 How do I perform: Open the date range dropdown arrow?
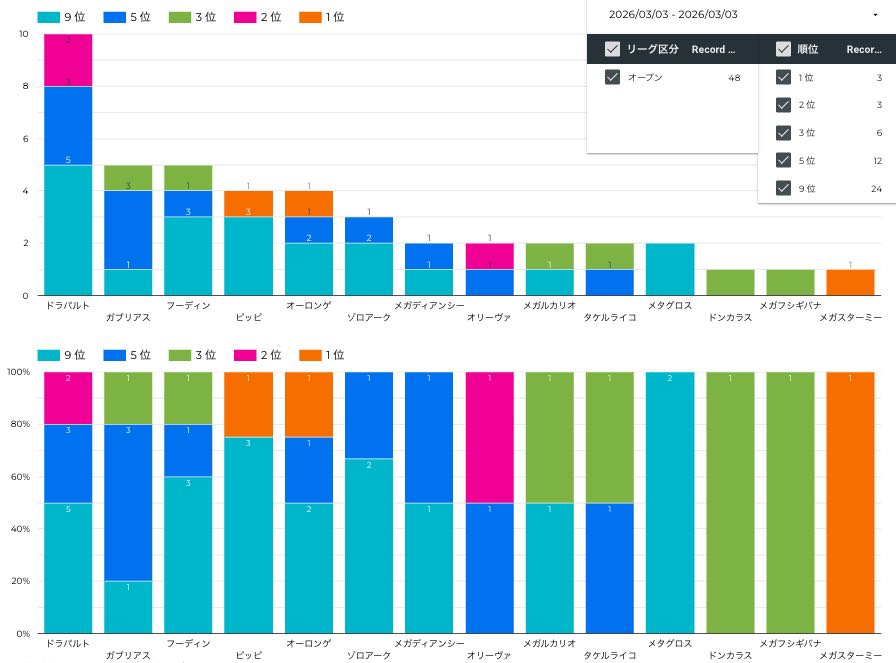point(875,15)
